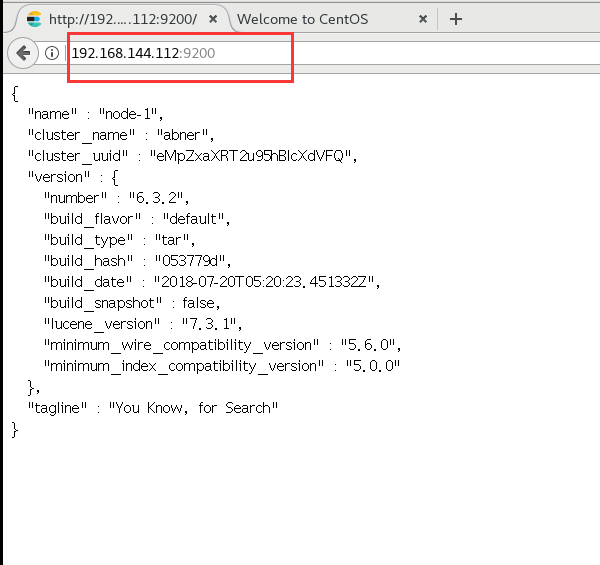
Task: Click the "tagline" key label
Action: (57, 408)
